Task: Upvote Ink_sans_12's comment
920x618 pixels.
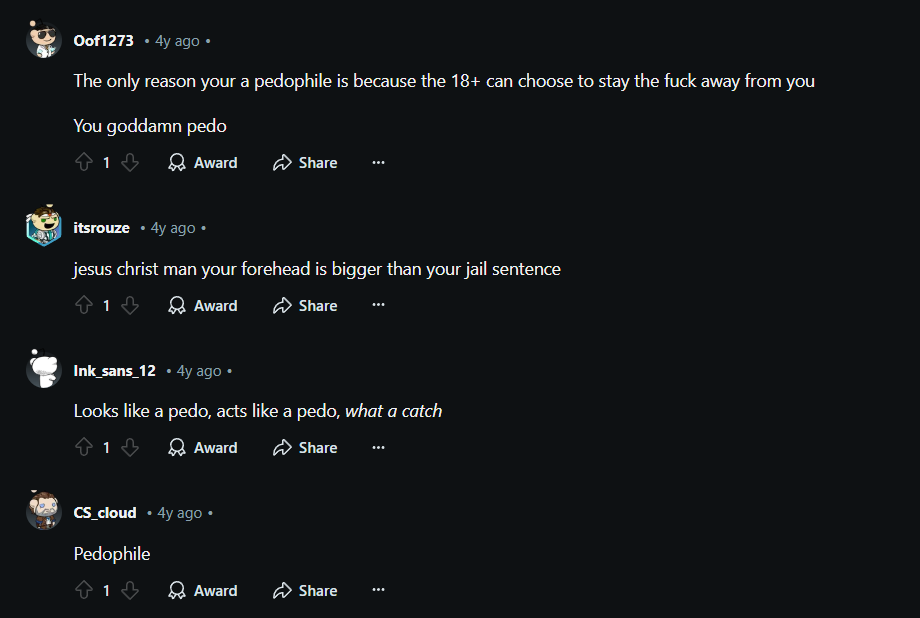Action: 84,447
